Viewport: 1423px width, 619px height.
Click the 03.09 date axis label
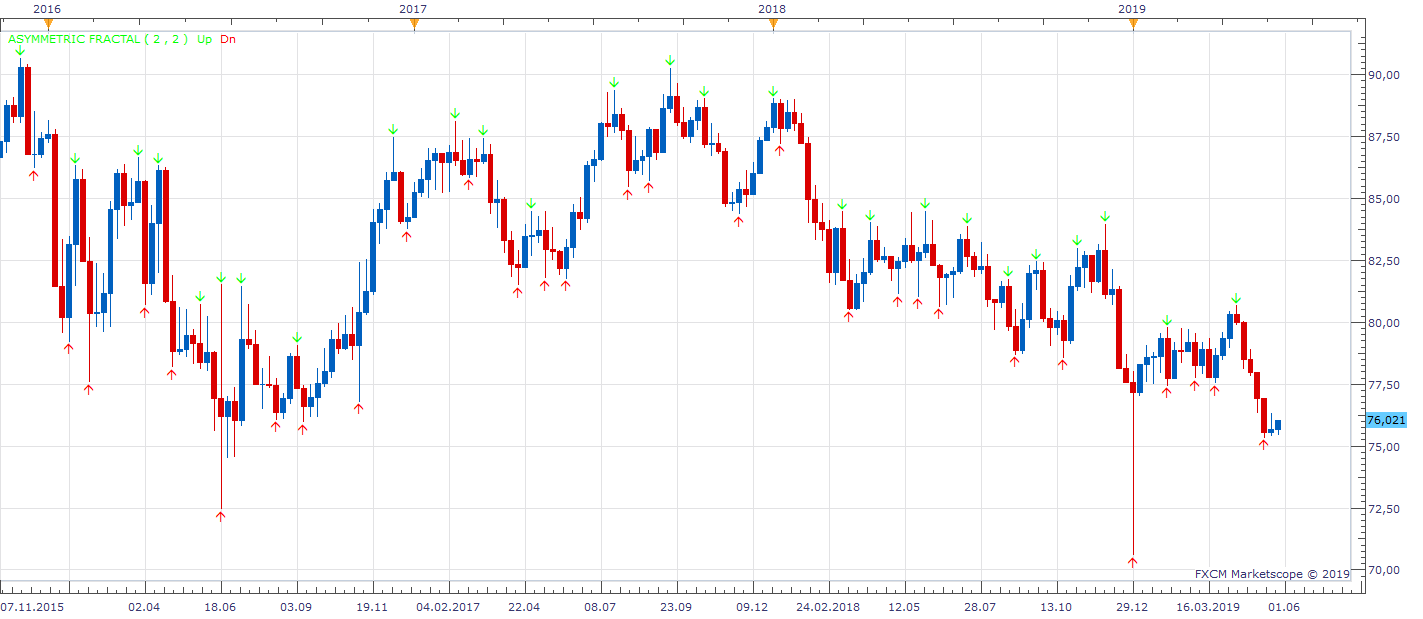pyautogui.click(x=296, y=607)
